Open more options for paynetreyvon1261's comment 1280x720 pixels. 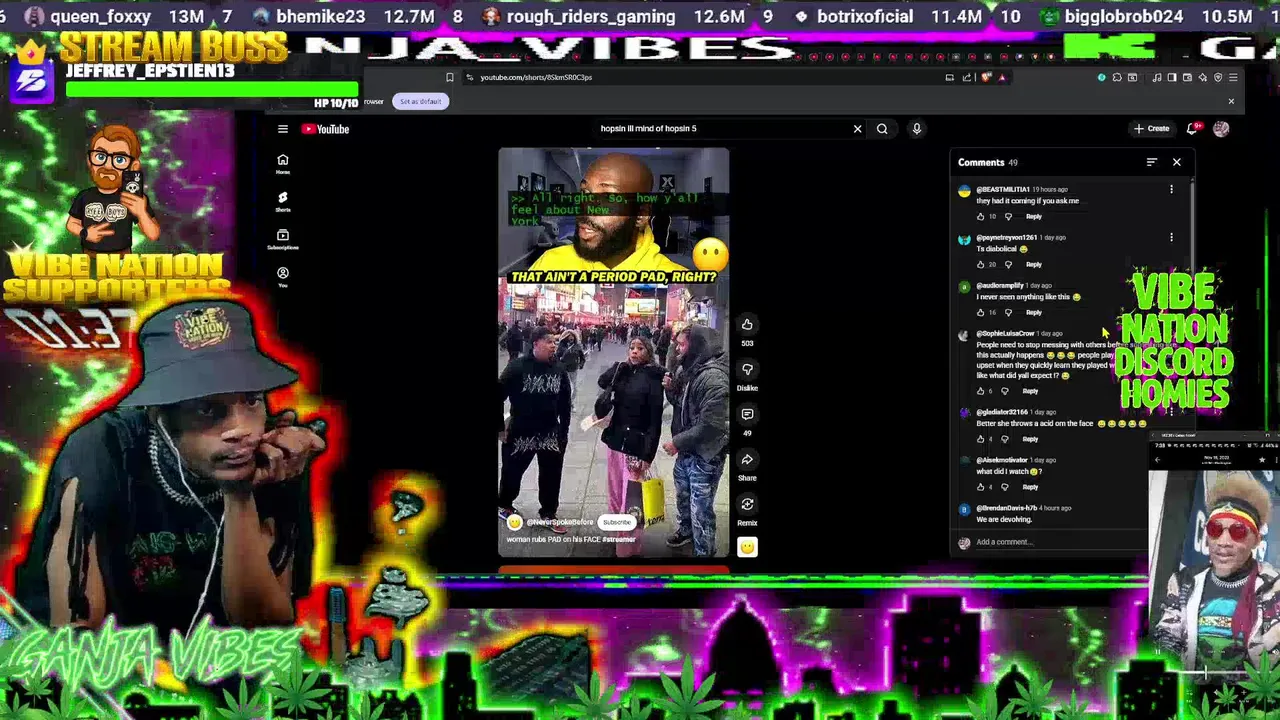point(1171,237)
